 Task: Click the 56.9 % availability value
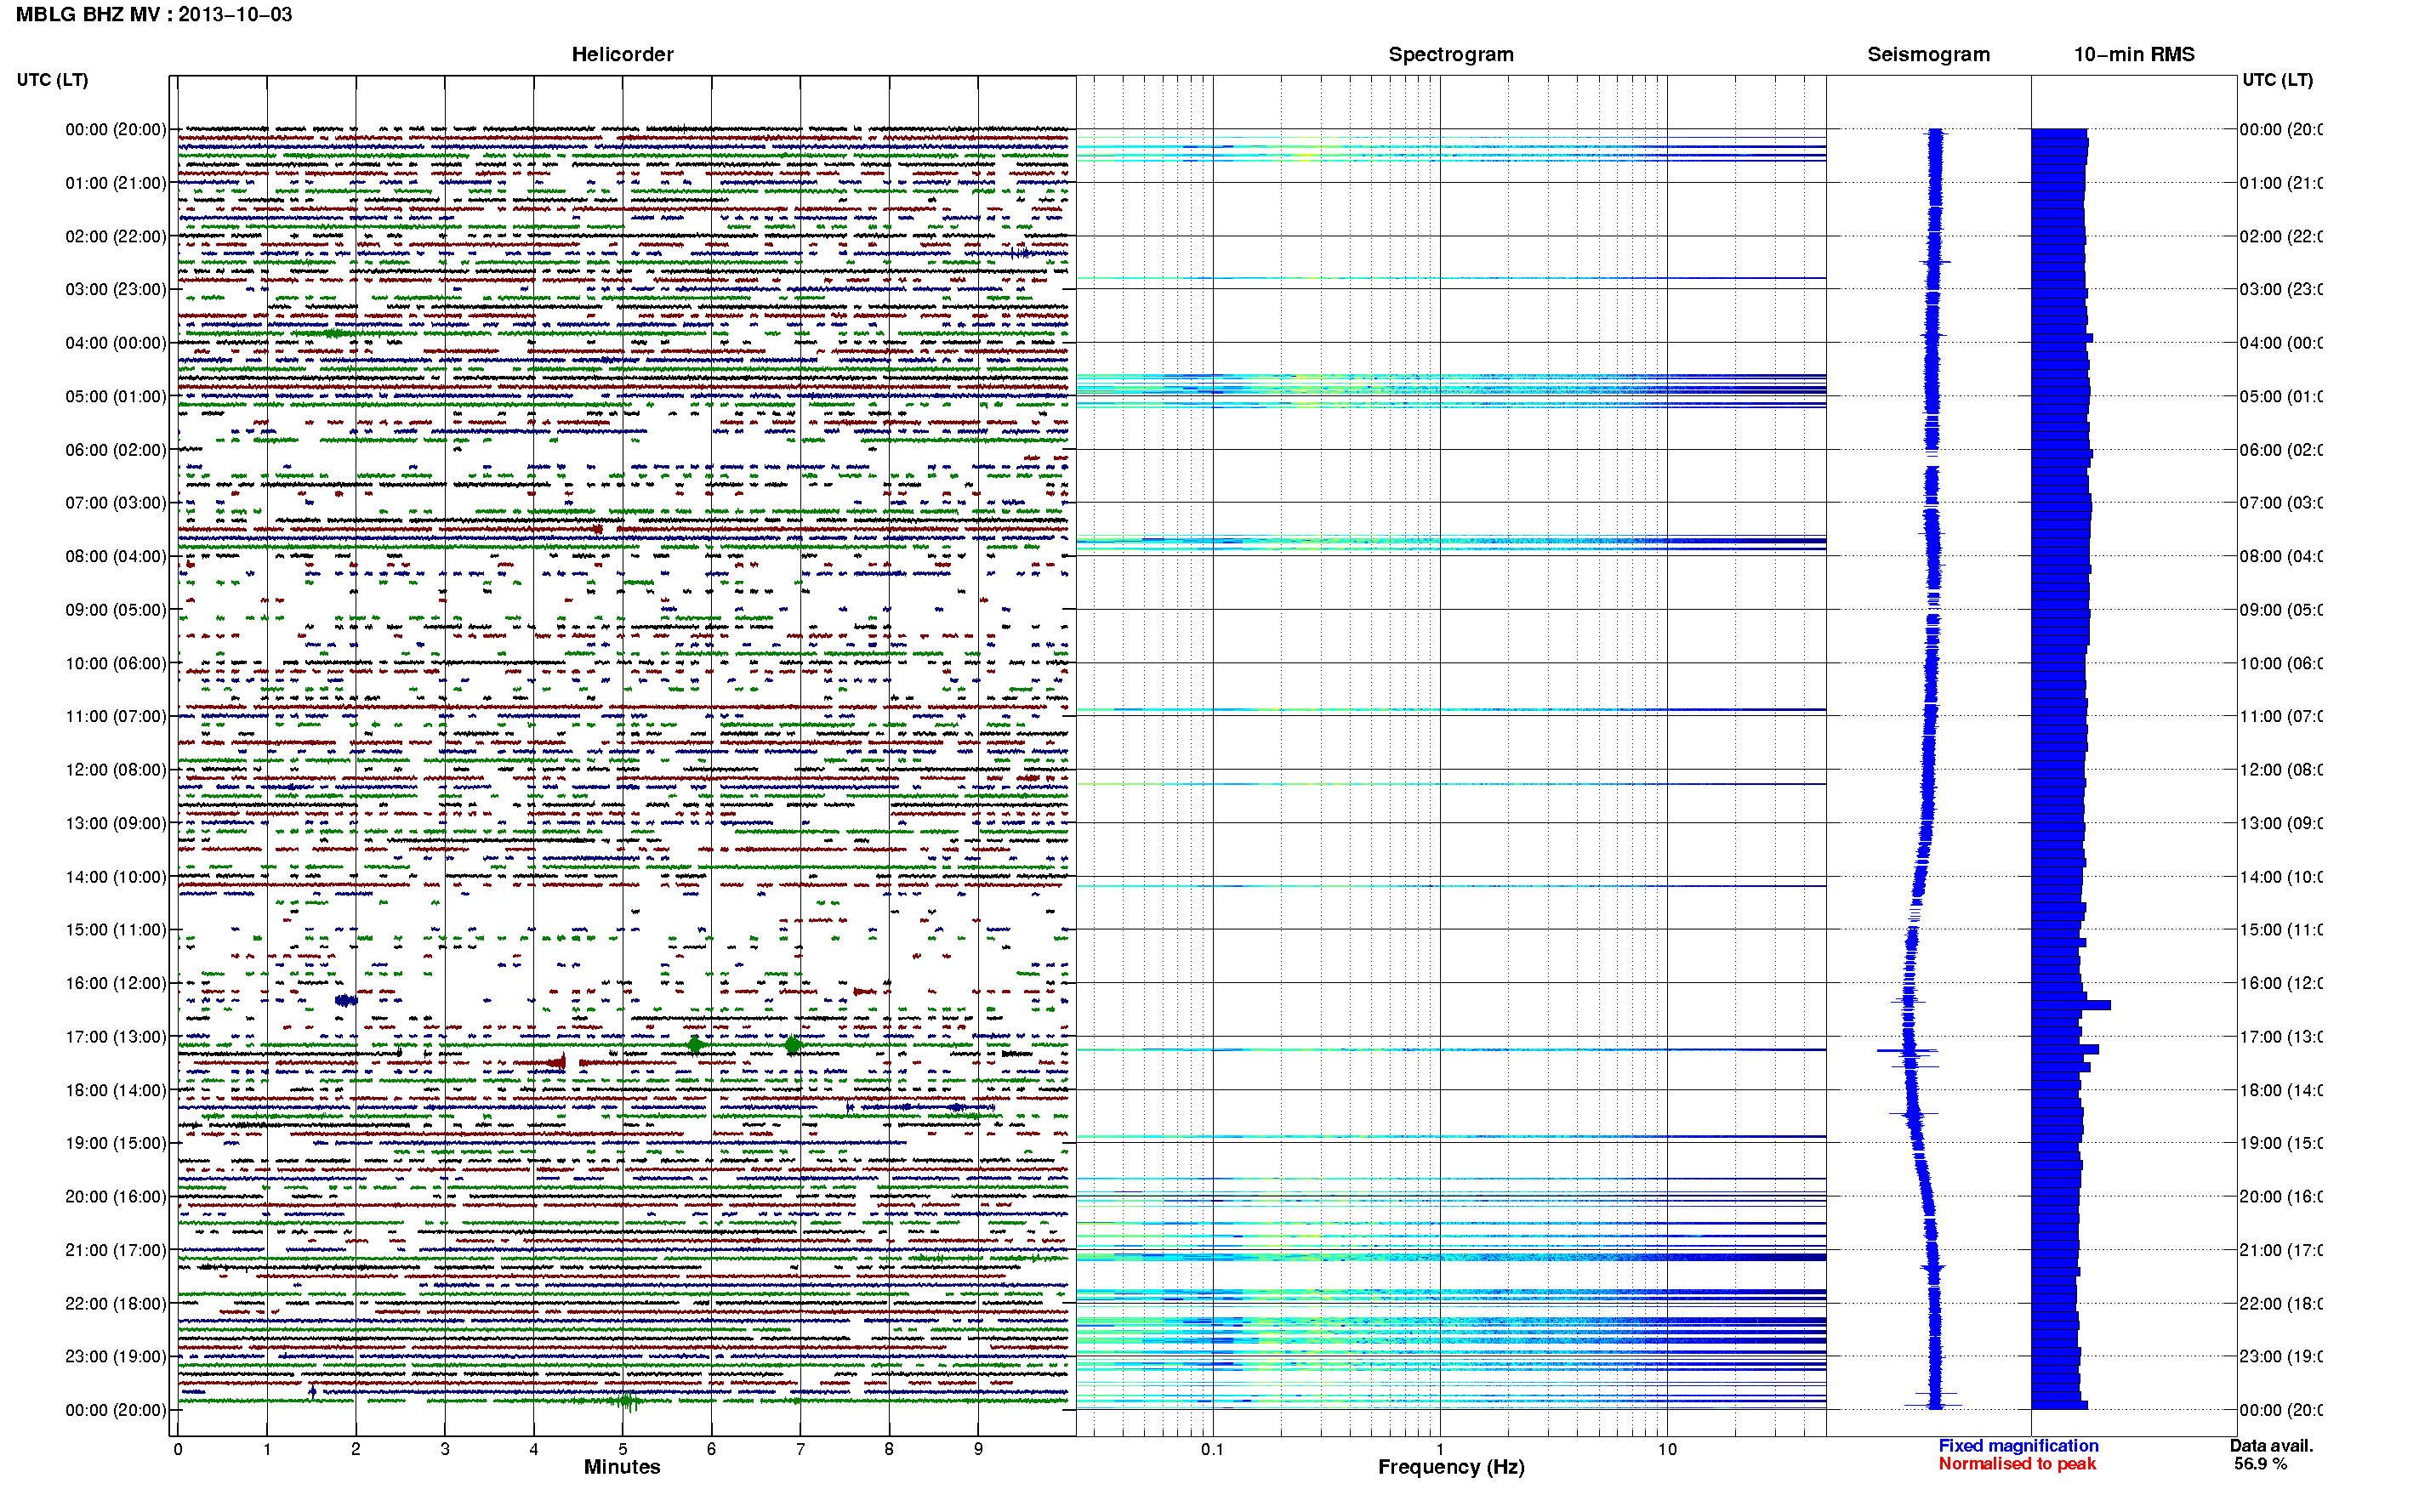pos(2260,1464)
